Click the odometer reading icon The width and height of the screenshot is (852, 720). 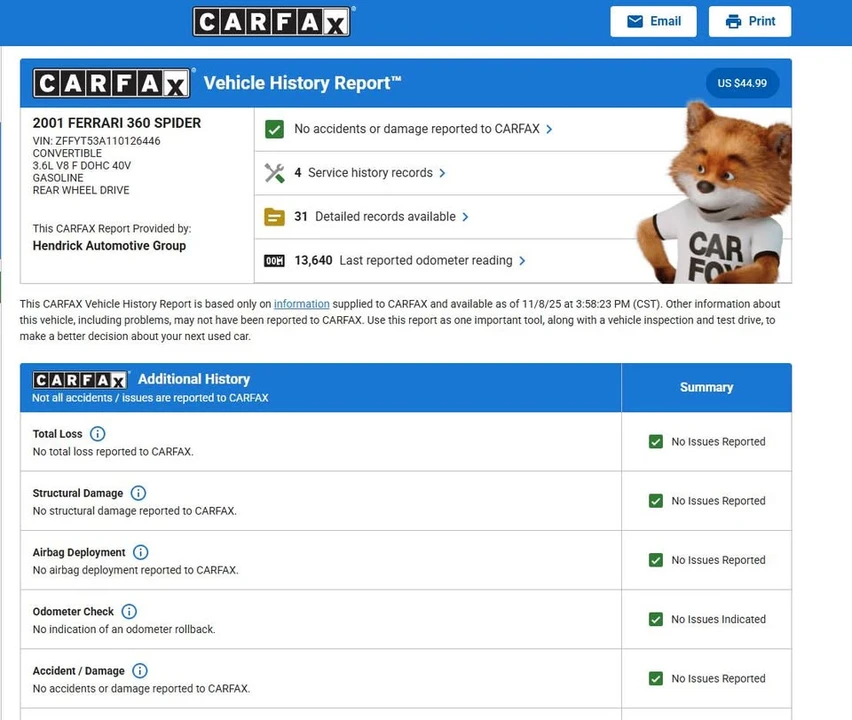click(x=274, y=261)
